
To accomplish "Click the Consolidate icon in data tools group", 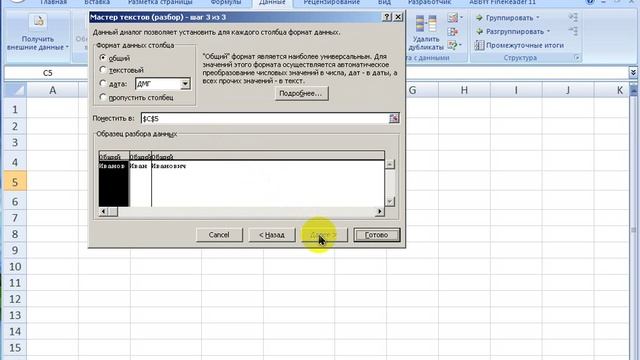I will pos(453,32).
